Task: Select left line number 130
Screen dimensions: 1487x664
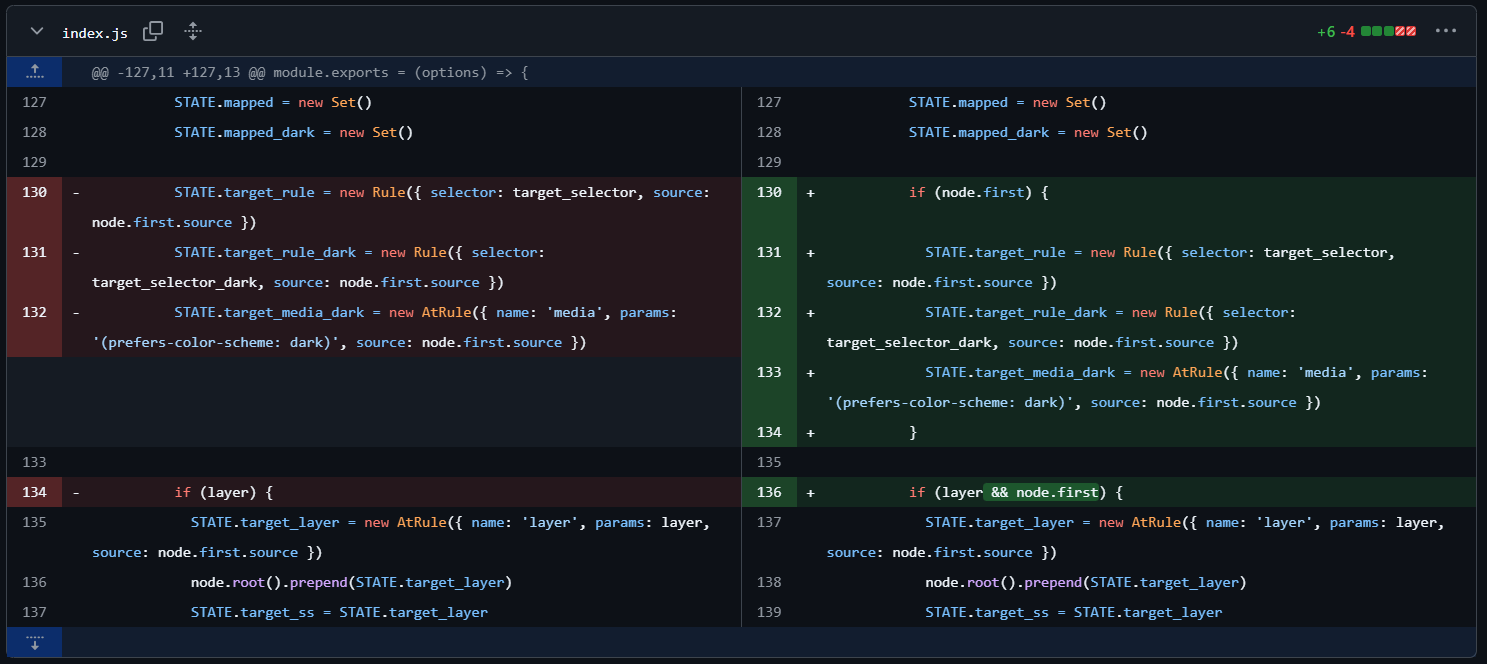Action: coord(34,192)
